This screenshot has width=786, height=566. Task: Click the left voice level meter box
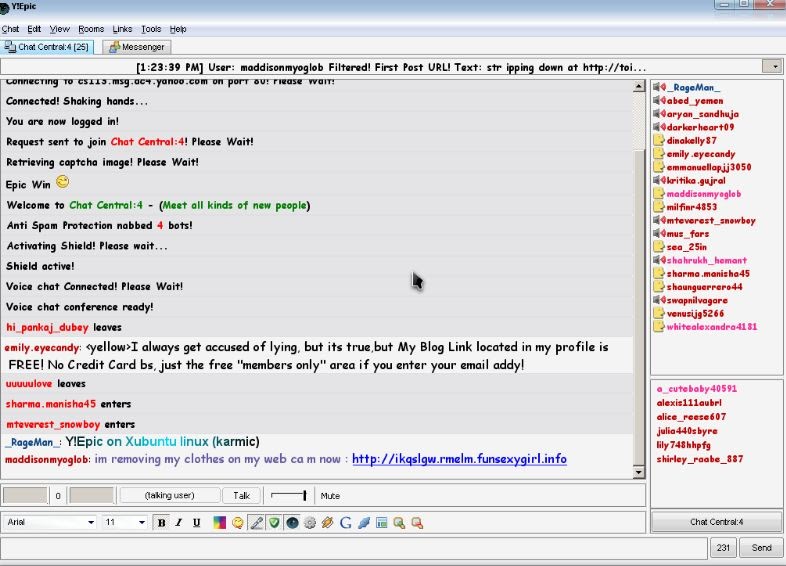click(25, 495)
